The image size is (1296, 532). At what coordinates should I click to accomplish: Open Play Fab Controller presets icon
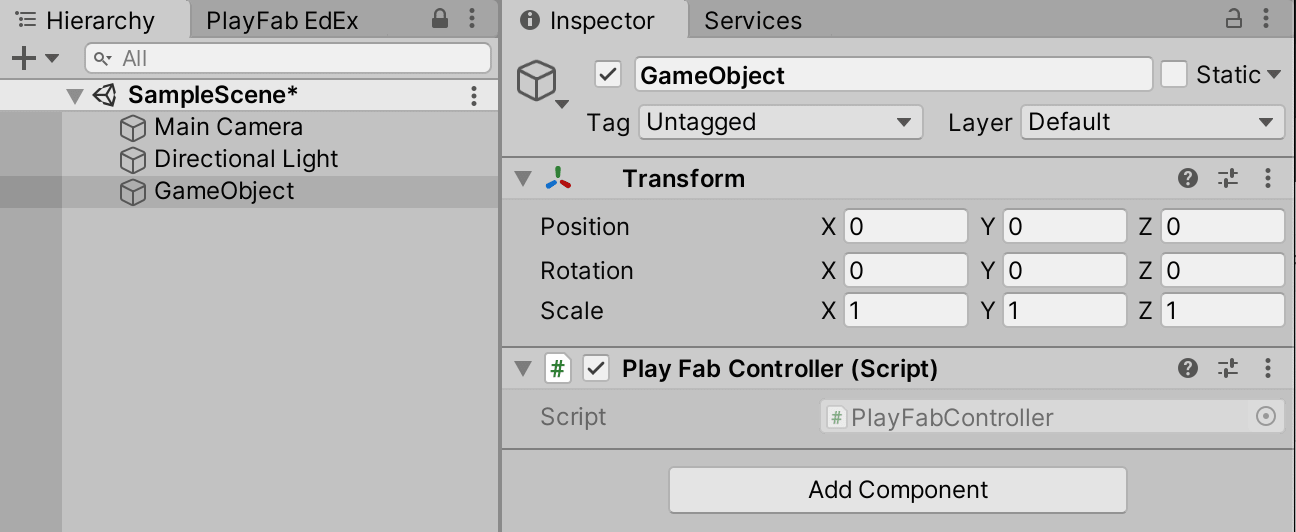[1228, 368]
